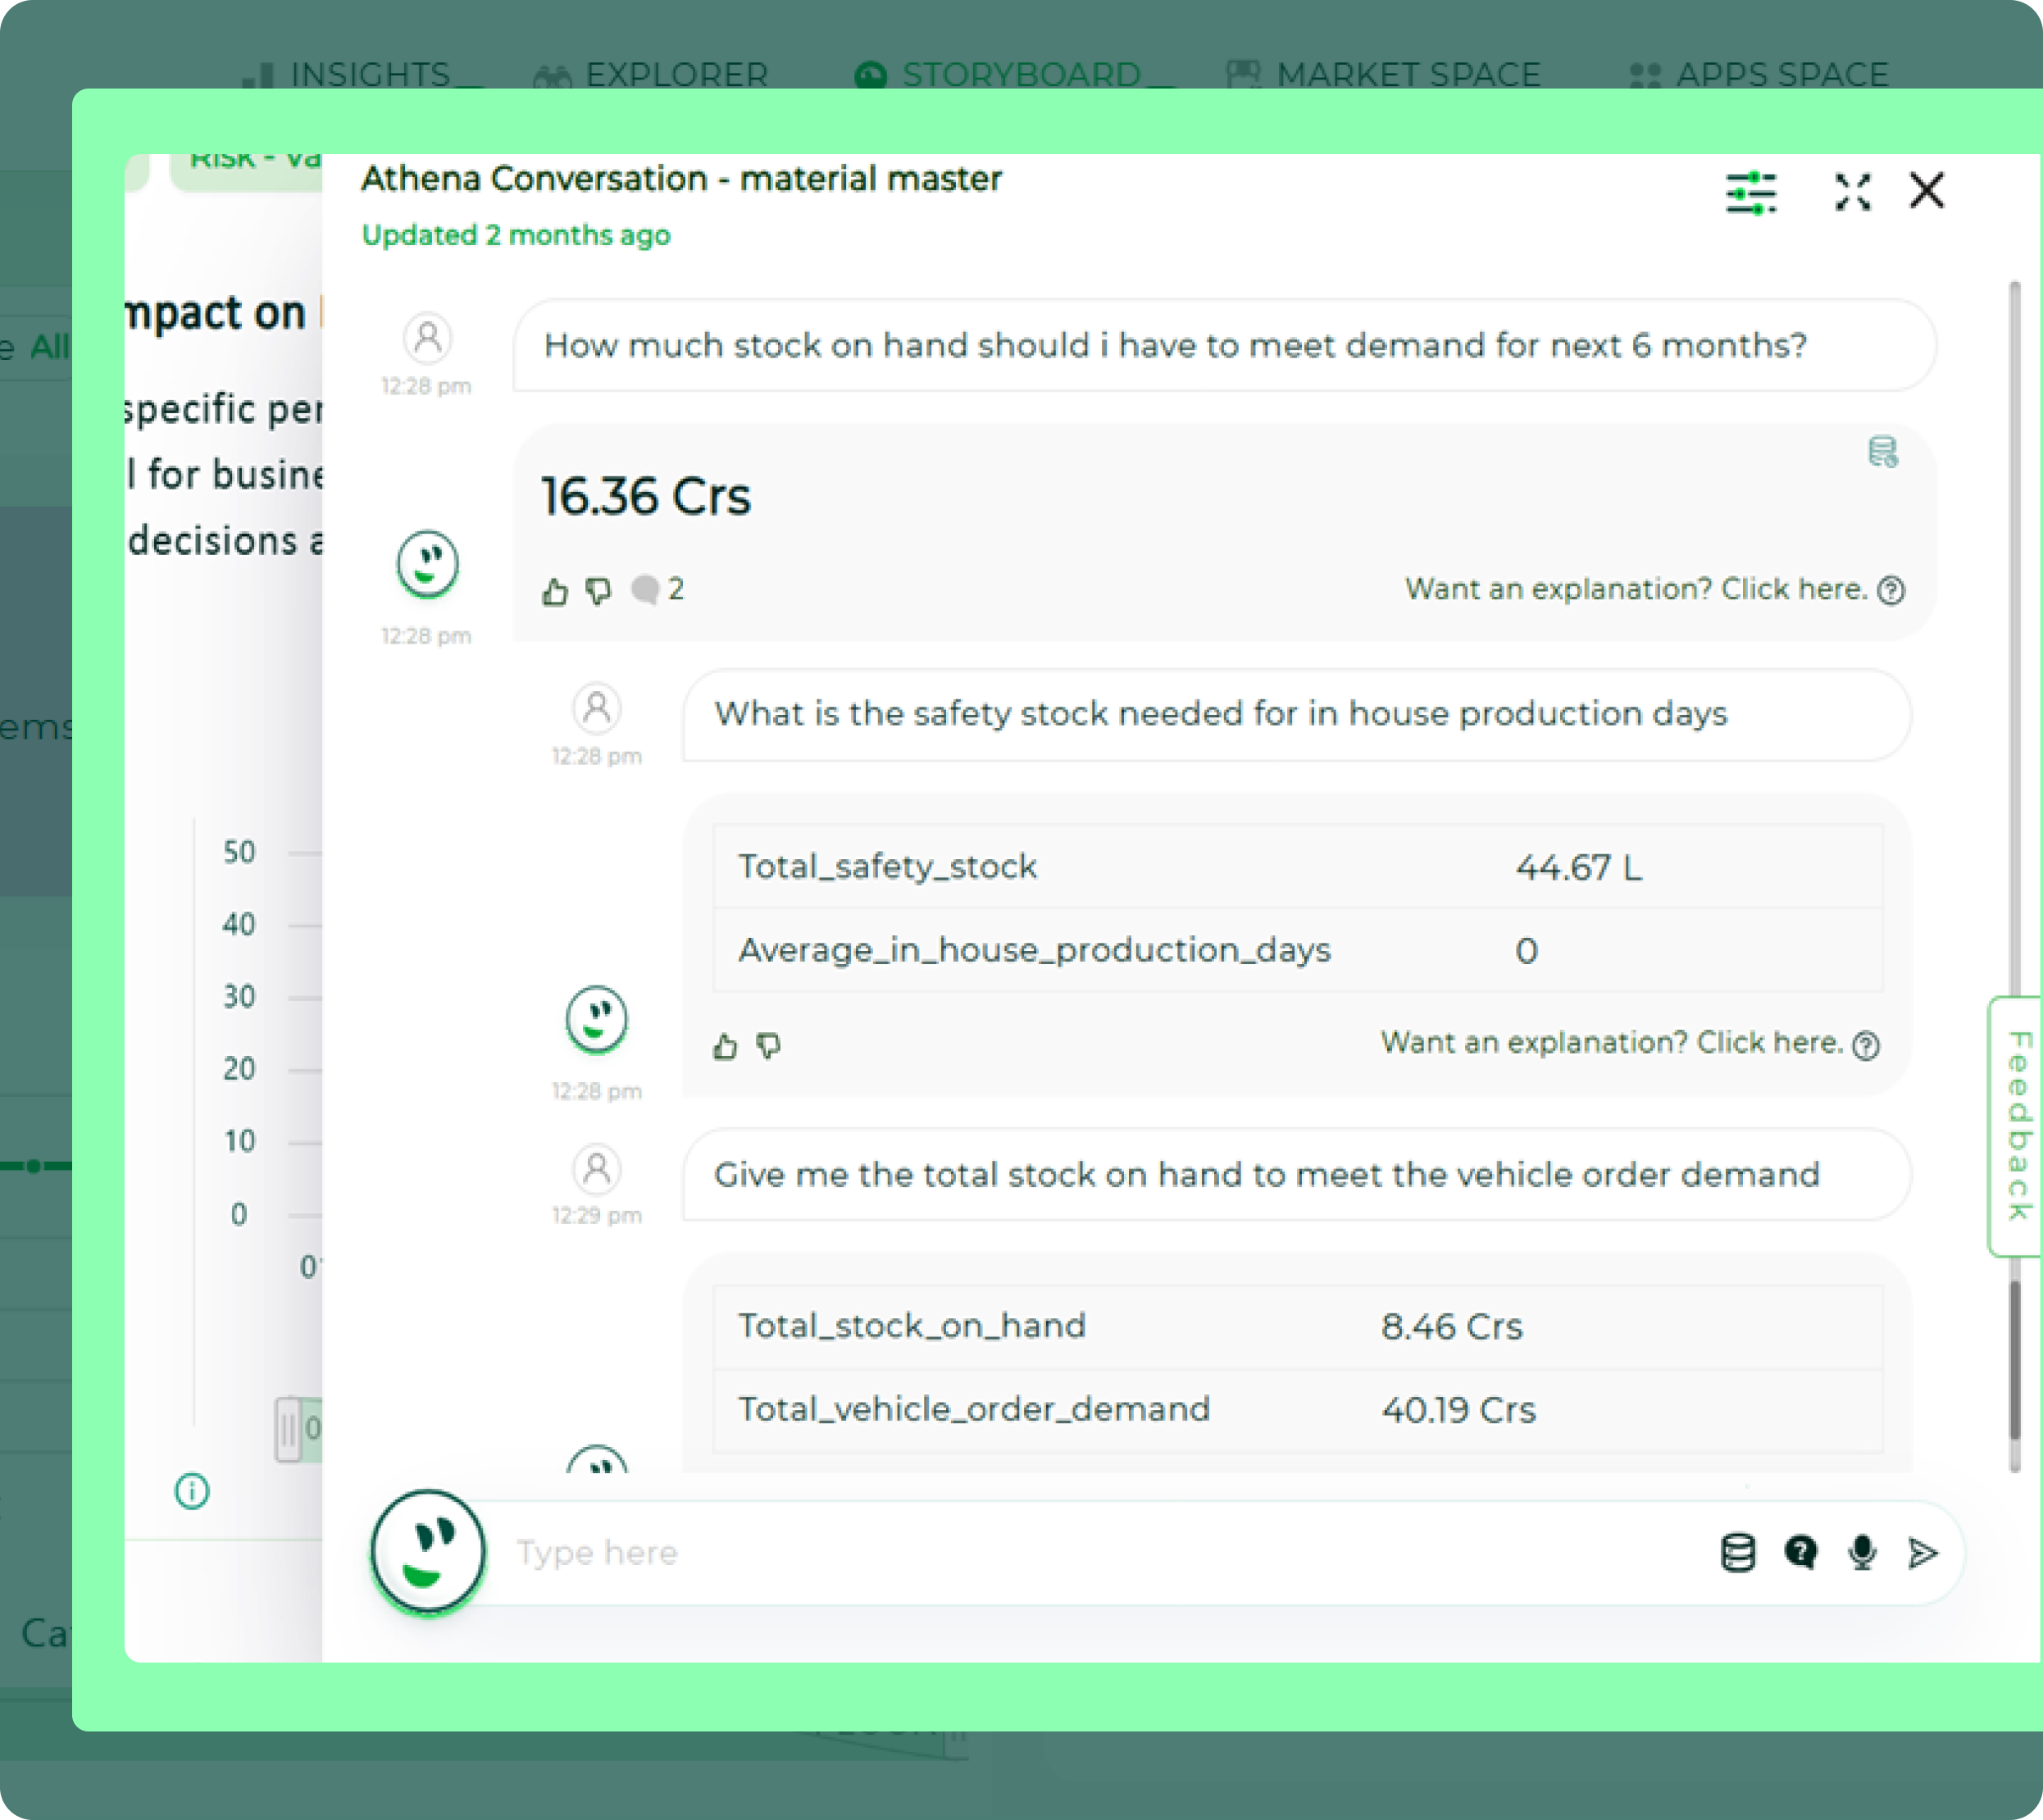Click the 16.36 Crs answer value

click(x=646, y=496)
